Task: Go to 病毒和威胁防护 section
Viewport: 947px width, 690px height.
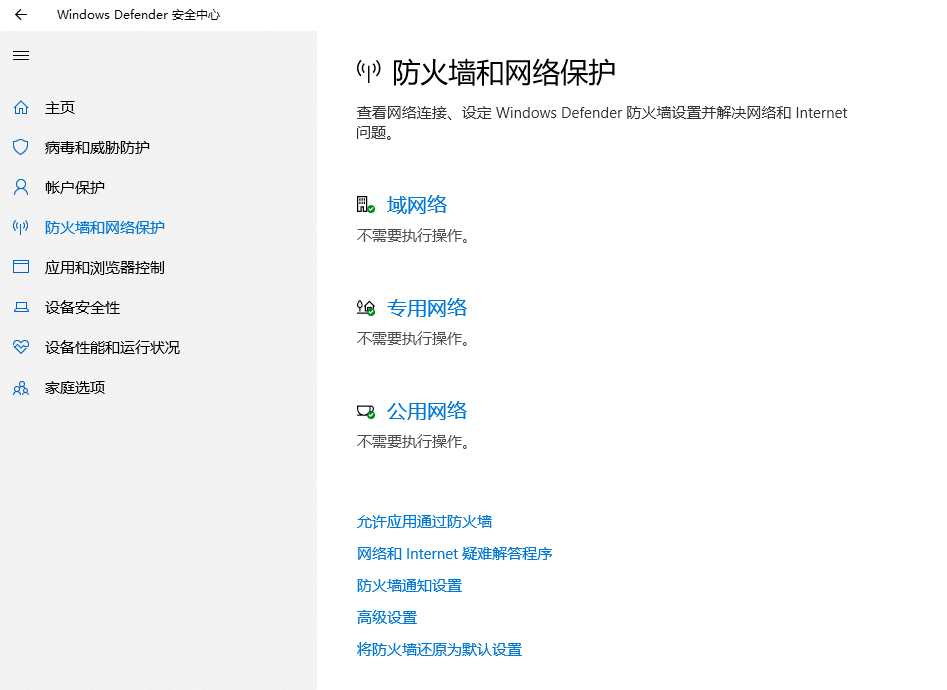Action: coord(97,147)
